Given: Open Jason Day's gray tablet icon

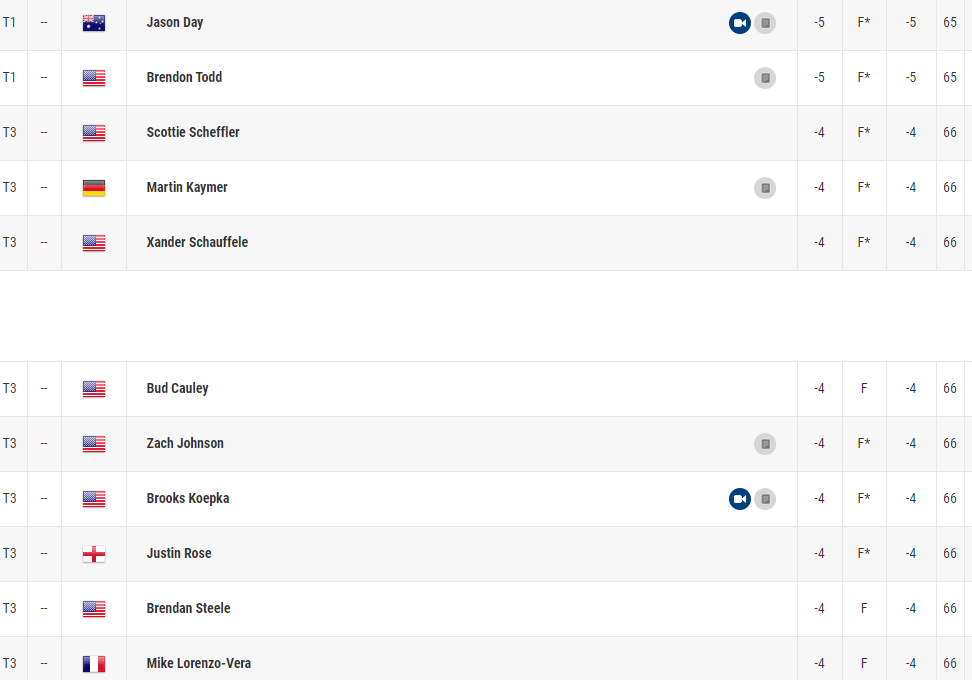Looking at the screenshot, I should (765, 23).
